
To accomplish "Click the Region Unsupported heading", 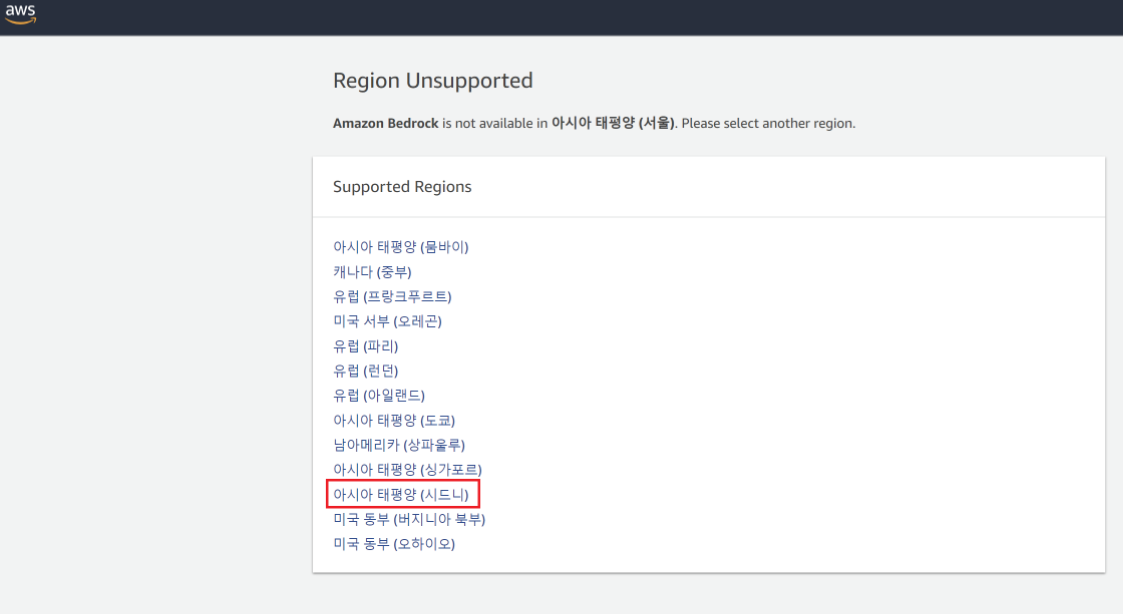I will (x=433, y=80).
